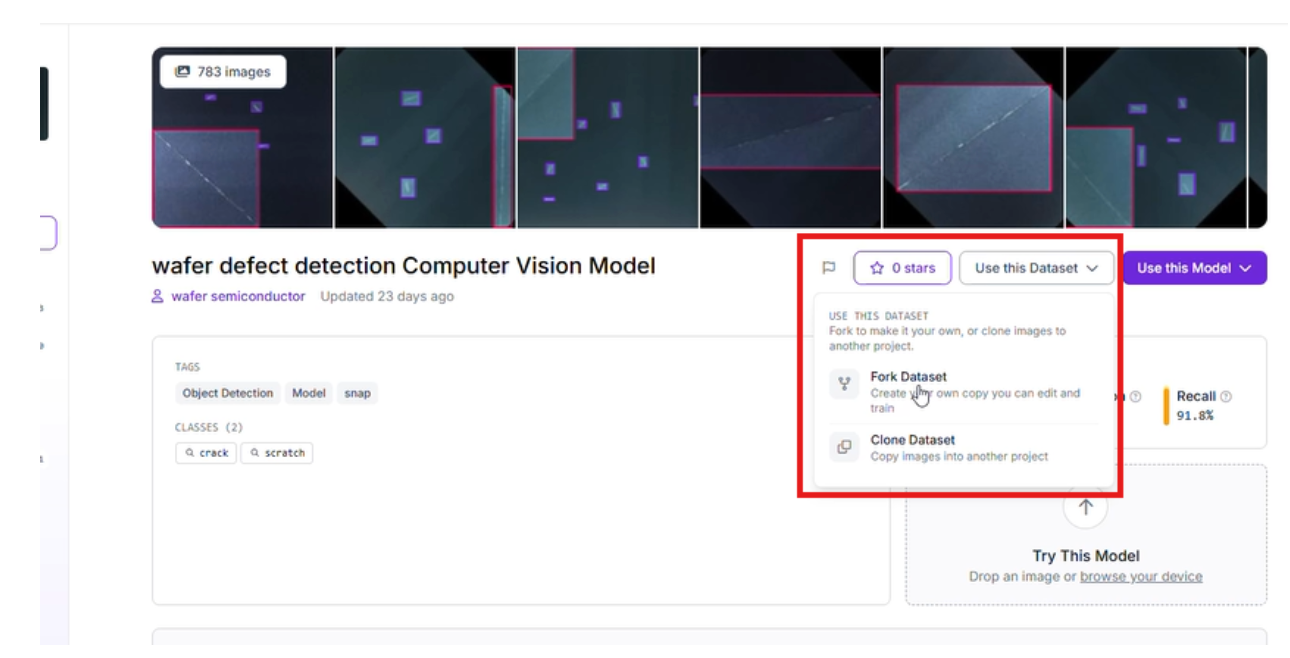The image size is (1290, 658).
Task: Open the Use this Model dropdown
Action: click(x=1194, y=268)
